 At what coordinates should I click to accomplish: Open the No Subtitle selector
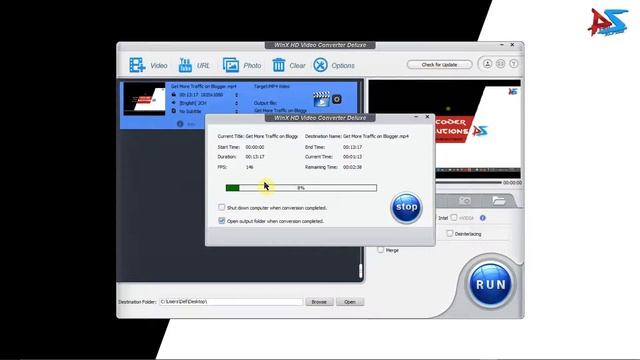click(x=236, y=111)
